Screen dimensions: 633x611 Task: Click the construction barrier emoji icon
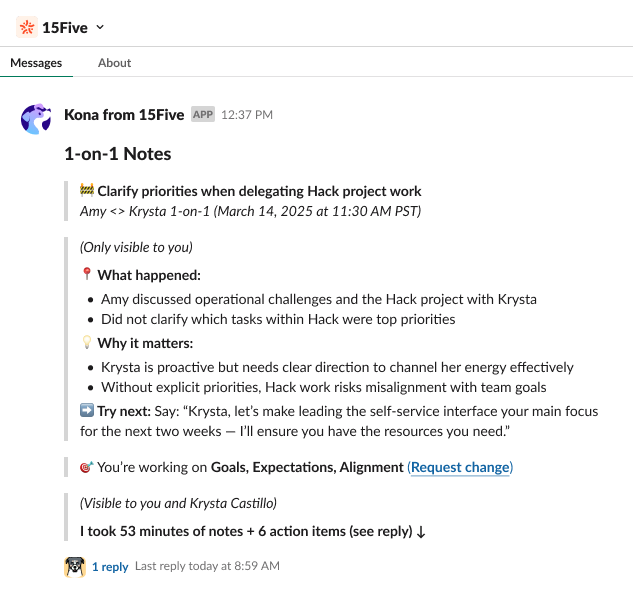(87, 191)
